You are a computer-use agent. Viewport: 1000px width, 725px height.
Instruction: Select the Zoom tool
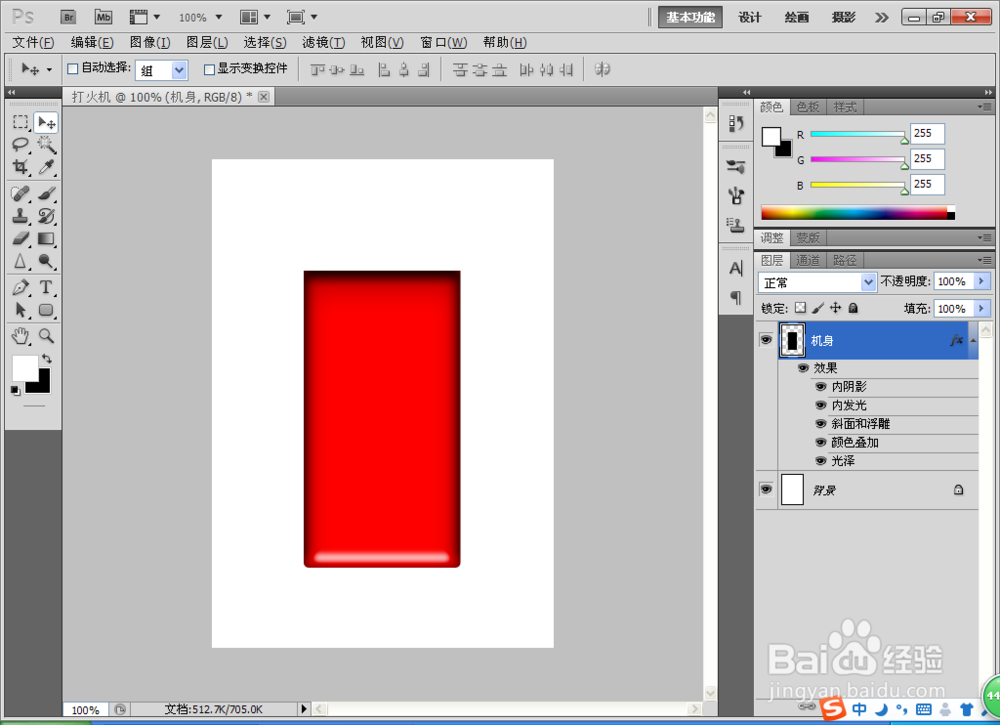coord(46,336)
